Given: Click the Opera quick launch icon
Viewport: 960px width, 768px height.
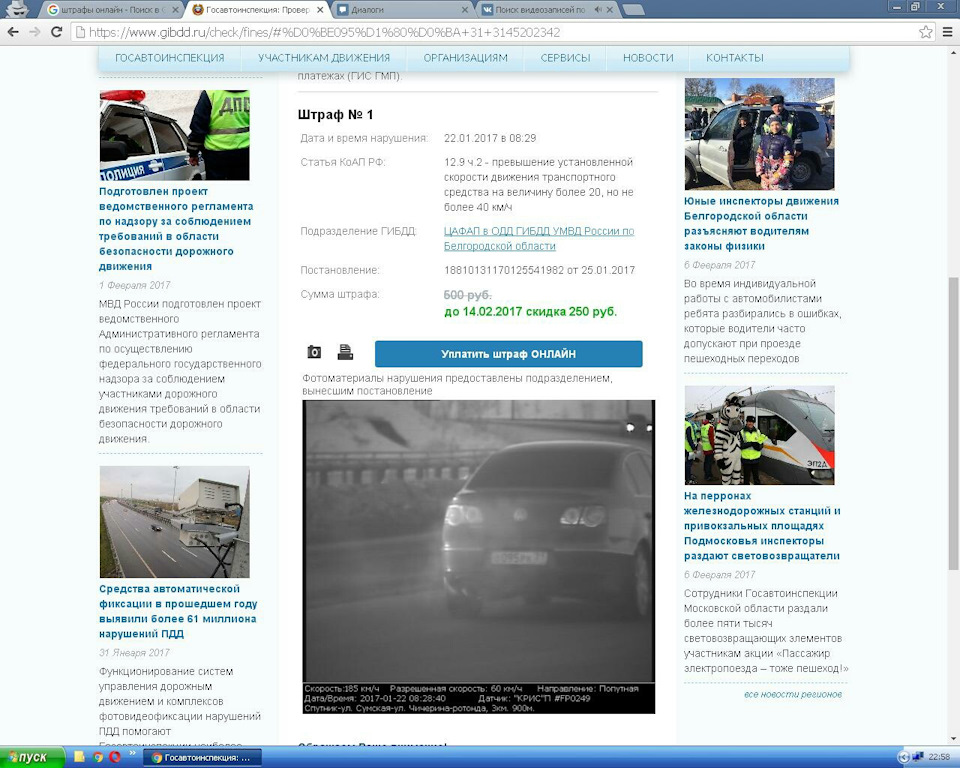Looking at the screenshot, I should 114,758.
